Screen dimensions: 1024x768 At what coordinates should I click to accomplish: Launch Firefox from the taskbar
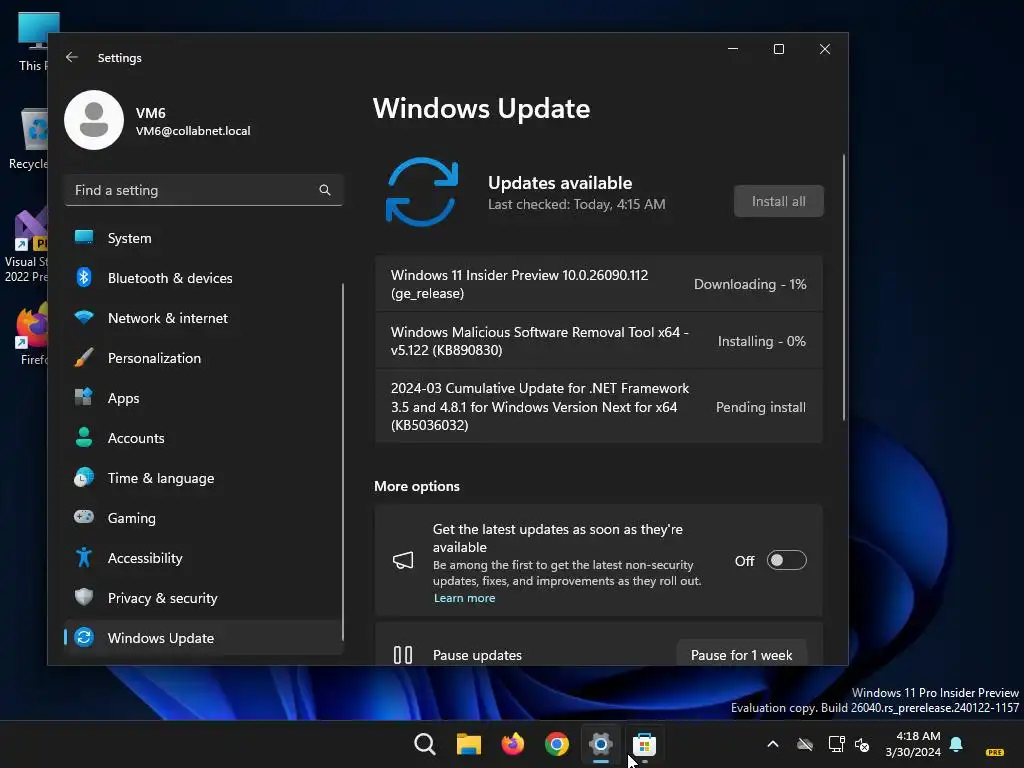coord(513,744)
